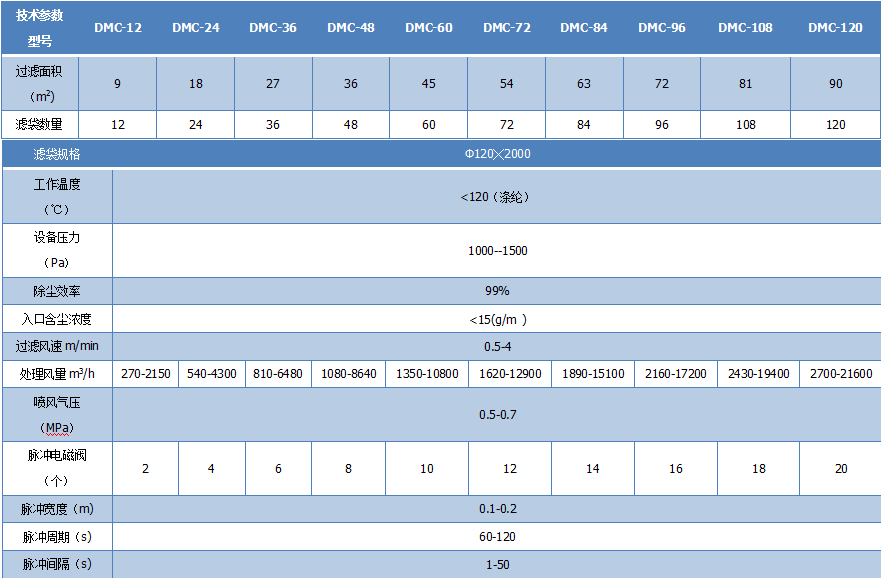
Task: Select the 270-2150 air volume cell
Action: click(146, 373)
